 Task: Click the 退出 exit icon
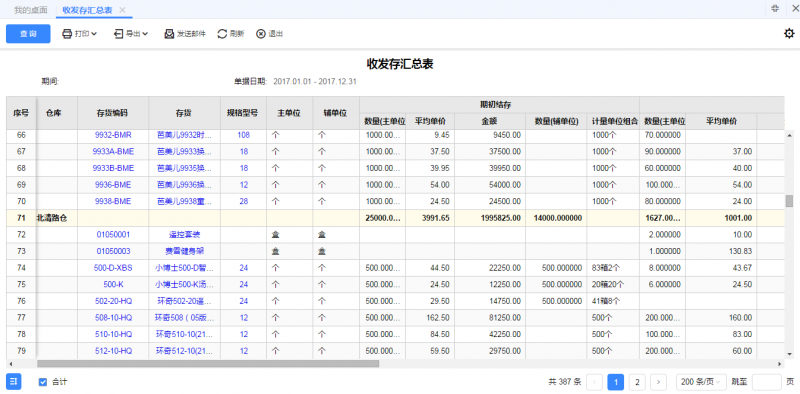coord(261,34)
